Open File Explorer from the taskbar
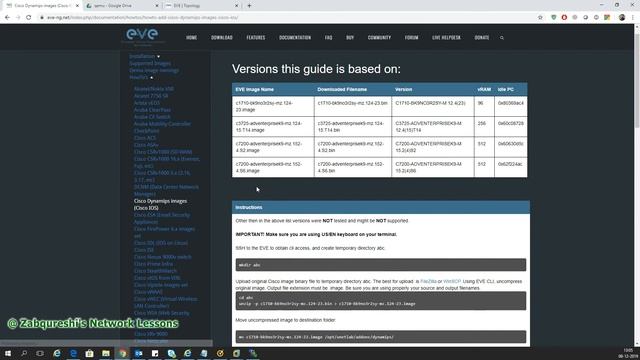The width and height of the screenshot is (640, 360). click(x=106, y=353)
